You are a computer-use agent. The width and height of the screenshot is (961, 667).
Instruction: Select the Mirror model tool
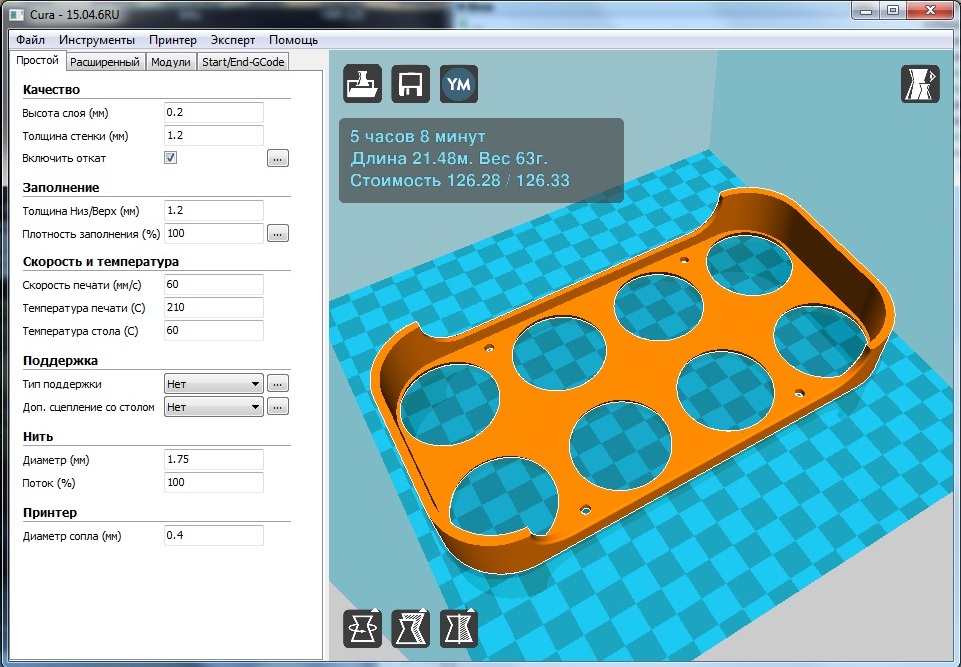pos(458,628)
